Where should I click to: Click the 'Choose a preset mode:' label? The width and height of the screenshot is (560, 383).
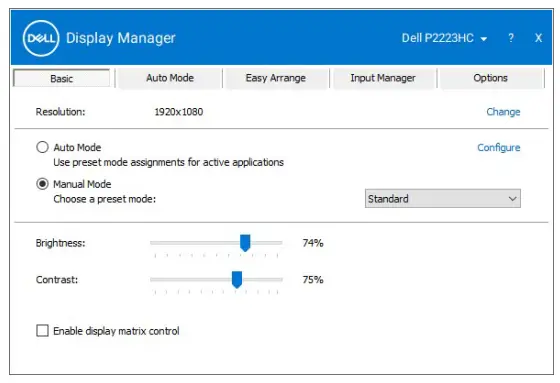pos(104,199)
